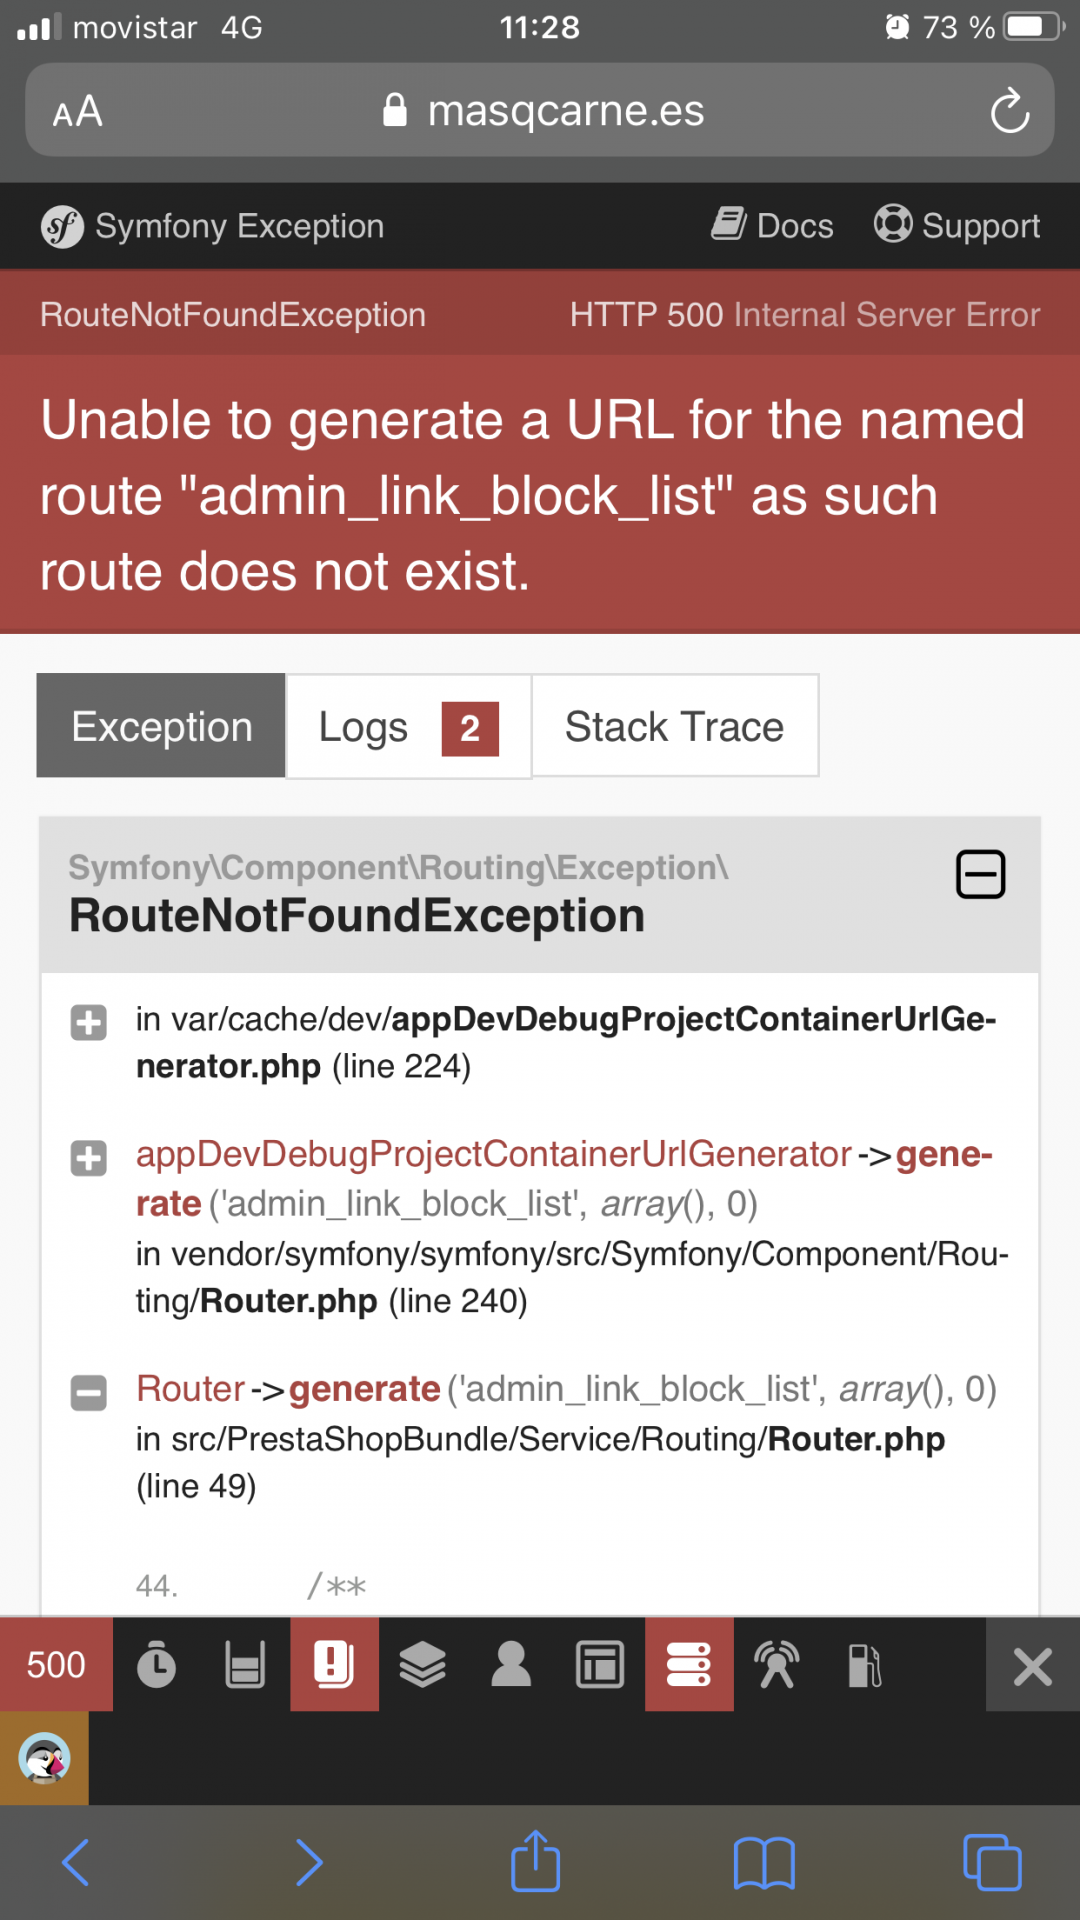
Task: Tap Safari's share icon
Action: tap(536, 1860)
